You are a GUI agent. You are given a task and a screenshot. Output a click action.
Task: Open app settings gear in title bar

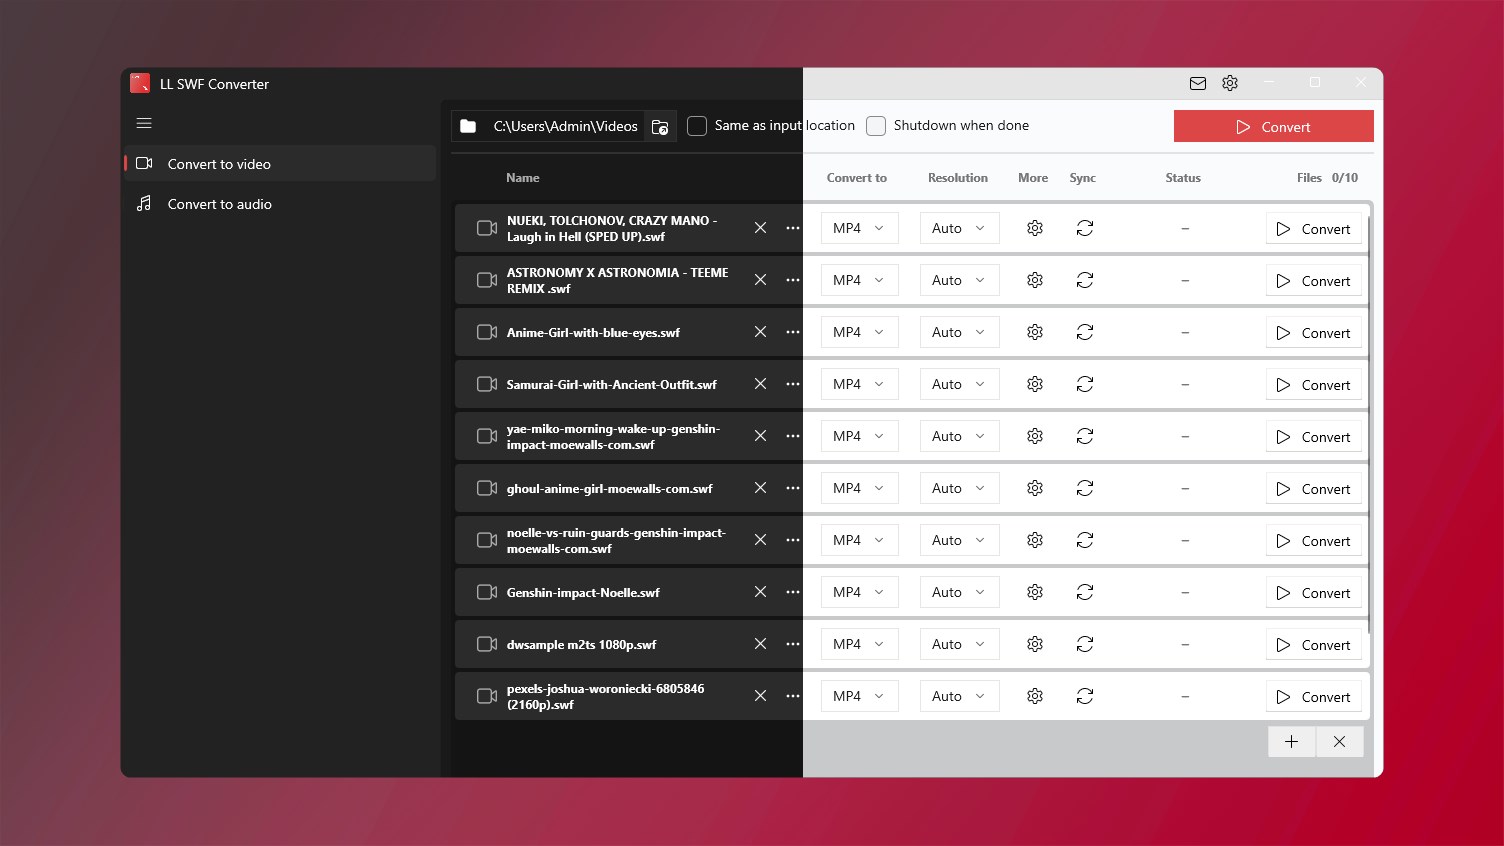point(1230,84)
